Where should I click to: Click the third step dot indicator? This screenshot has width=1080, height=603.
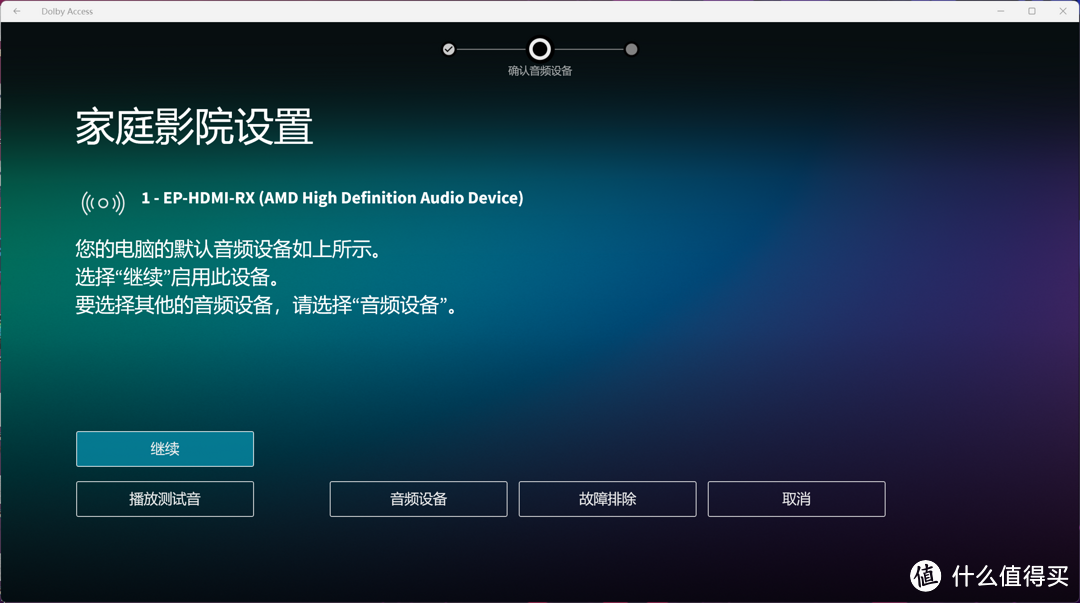631,50
